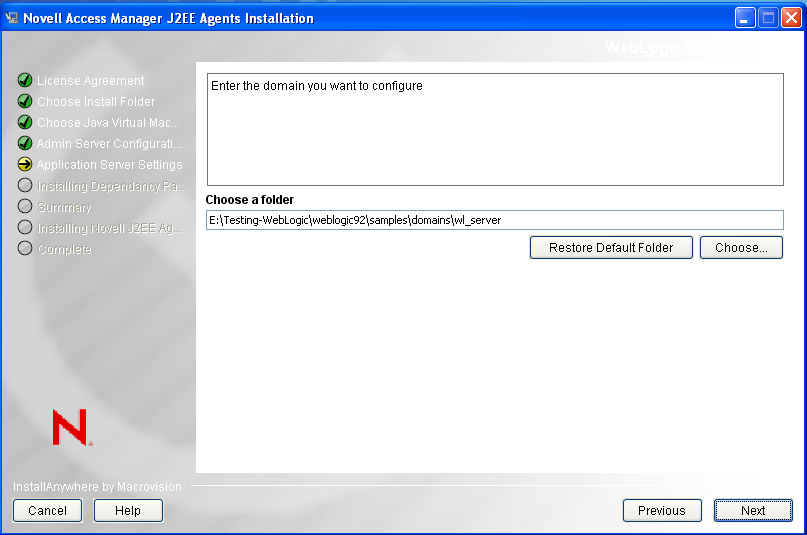Image resolution: width=807 pixels, height=535 pixels.
Task: Click empty circle beside Installing Novell J2EE Ag...
Action: pos(25,227)
